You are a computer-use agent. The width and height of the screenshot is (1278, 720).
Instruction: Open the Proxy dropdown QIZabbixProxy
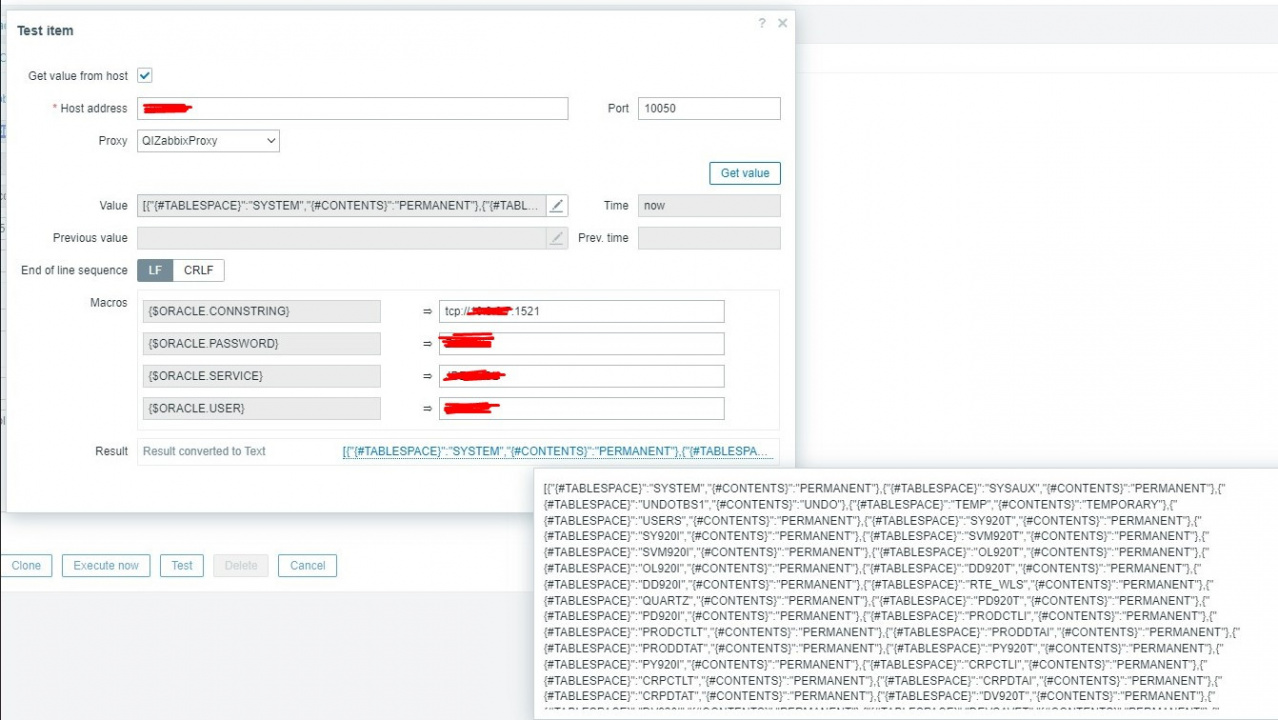click(208, 141)
